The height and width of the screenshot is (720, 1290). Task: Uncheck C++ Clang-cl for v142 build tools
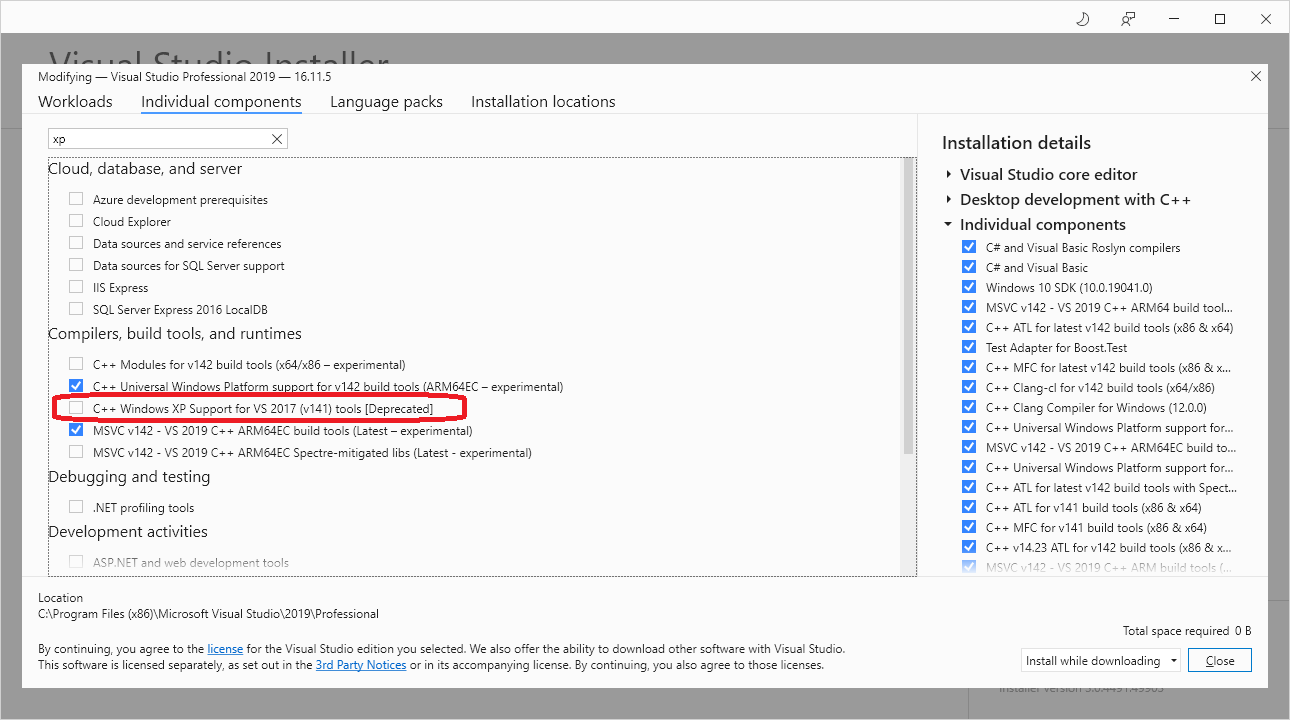(968, 387)
